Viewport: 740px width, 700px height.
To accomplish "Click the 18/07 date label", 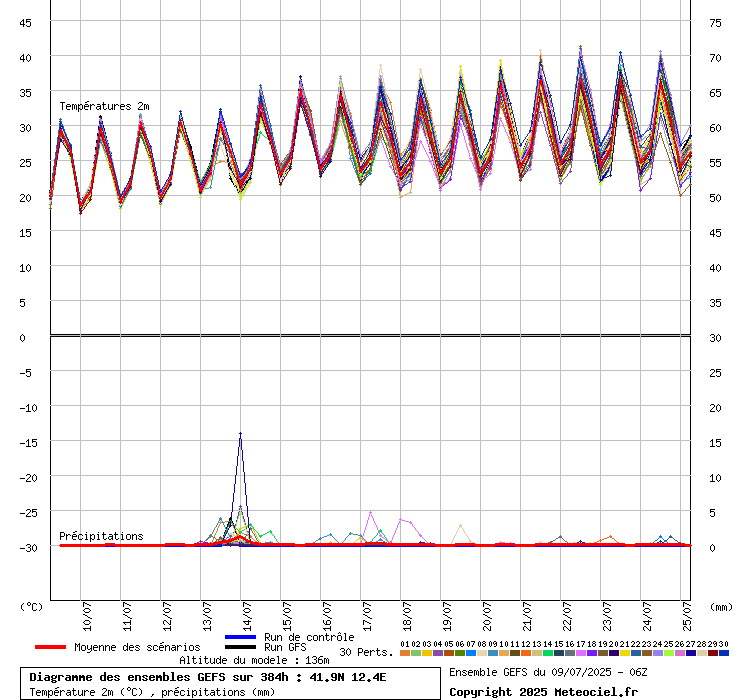I will (407, 616).
